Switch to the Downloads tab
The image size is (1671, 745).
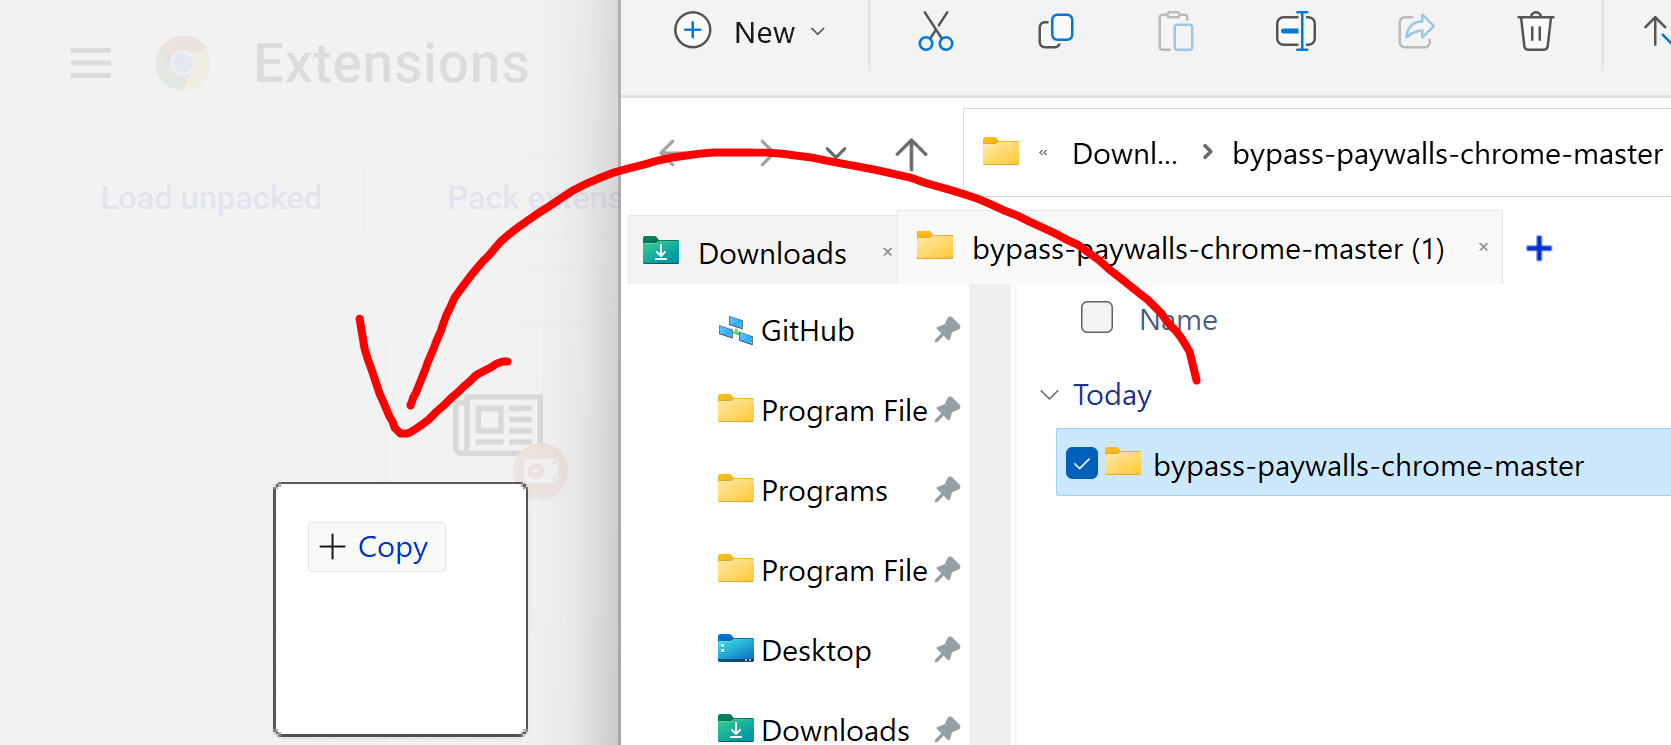click(x=763, y=252)
